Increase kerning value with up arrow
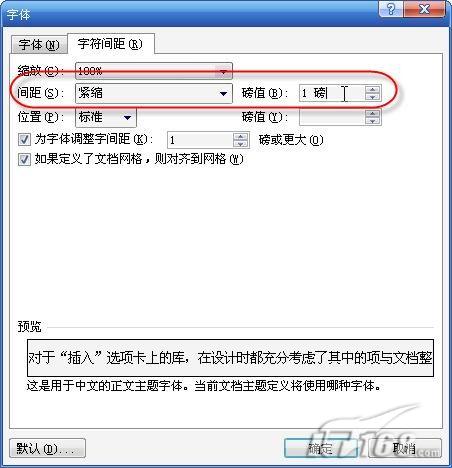452x468 pixels. tap(240, 136)
